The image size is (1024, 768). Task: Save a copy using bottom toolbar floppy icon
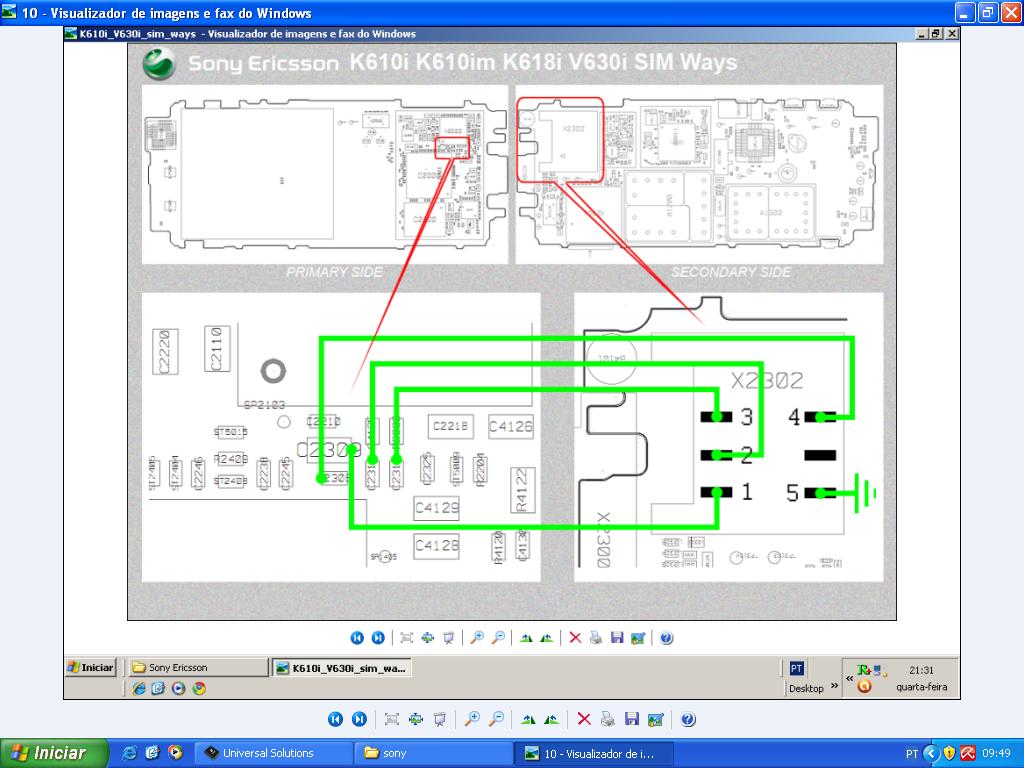(632, 719)
